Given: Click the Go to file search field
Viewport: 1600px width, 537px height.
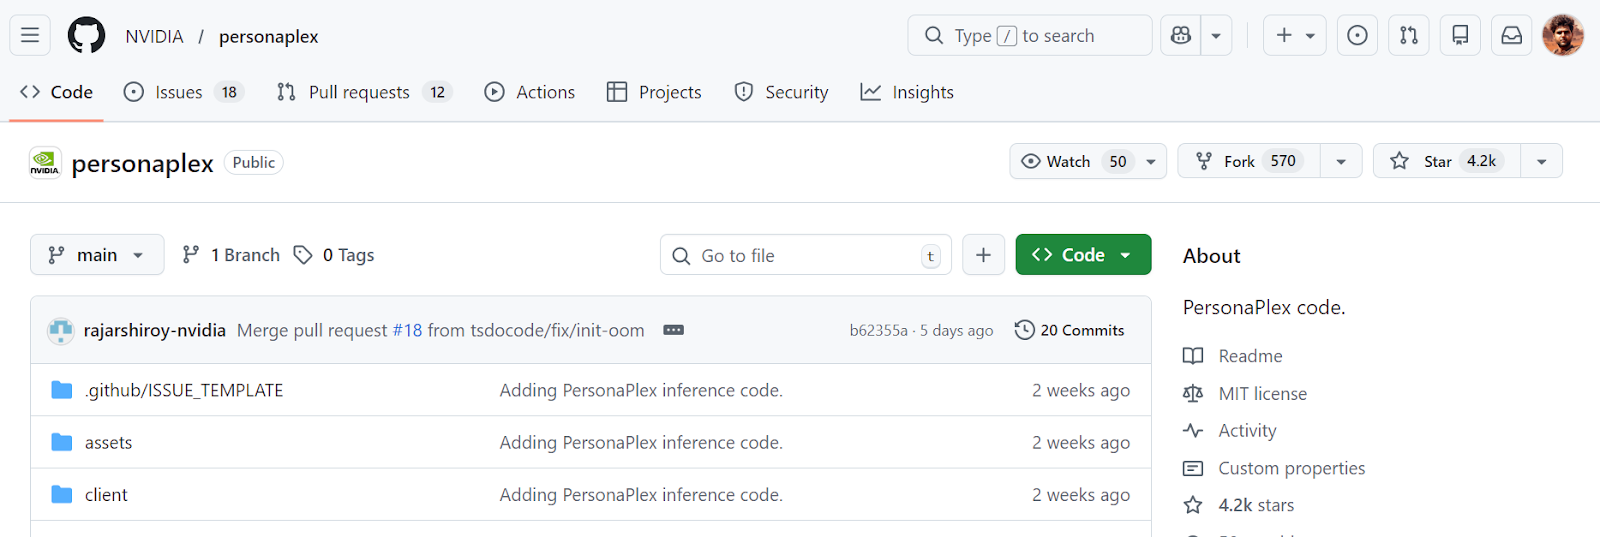Looking at the screenshot, I should point(806,255).
